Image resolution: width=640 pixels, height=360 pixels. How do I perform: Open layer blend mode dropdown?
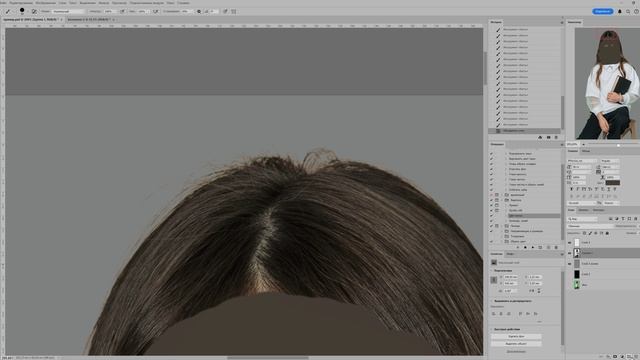(591, 226)
